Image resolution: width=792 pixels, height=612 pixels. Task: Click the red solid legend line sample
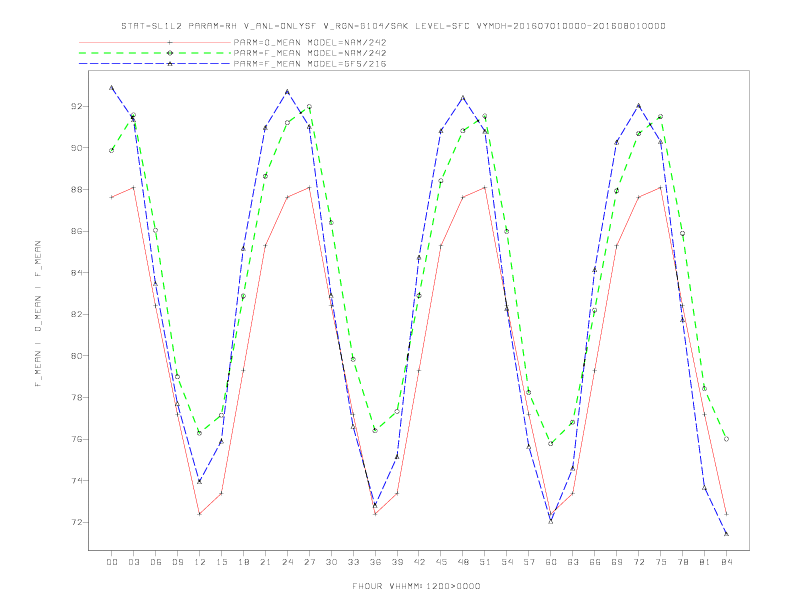pyautogui.click(x=155, y=42)
